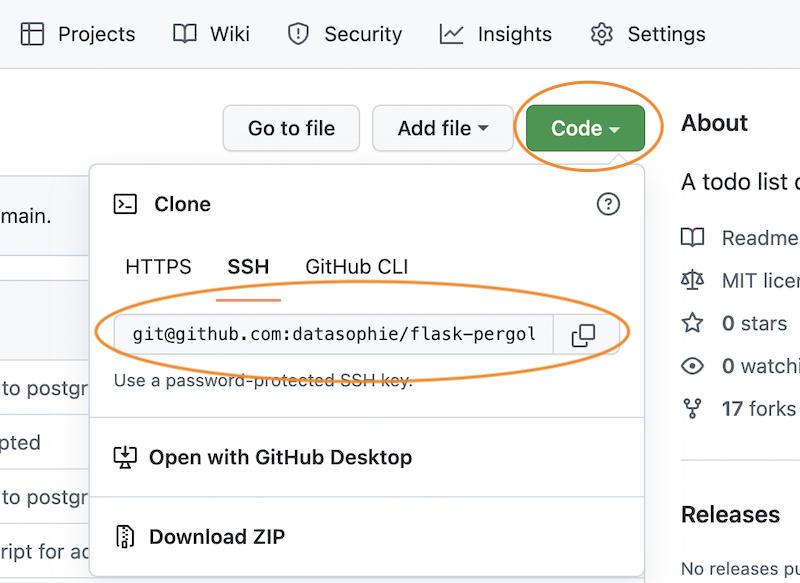Click the star icon beside stars count
Image resolution: width=800 pixels, height=583 pixels.
tap(692, 323)
